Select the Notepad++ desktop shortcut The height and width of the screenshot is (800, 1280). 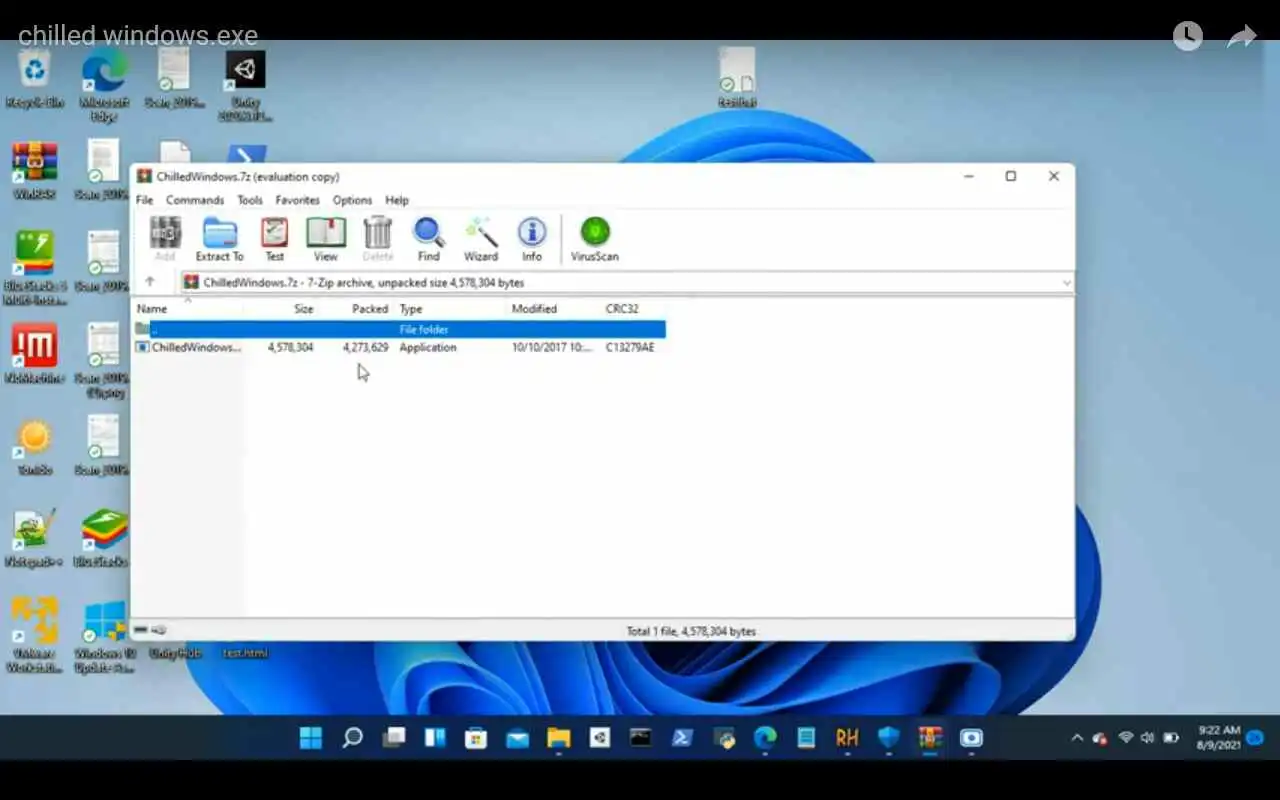35,538
